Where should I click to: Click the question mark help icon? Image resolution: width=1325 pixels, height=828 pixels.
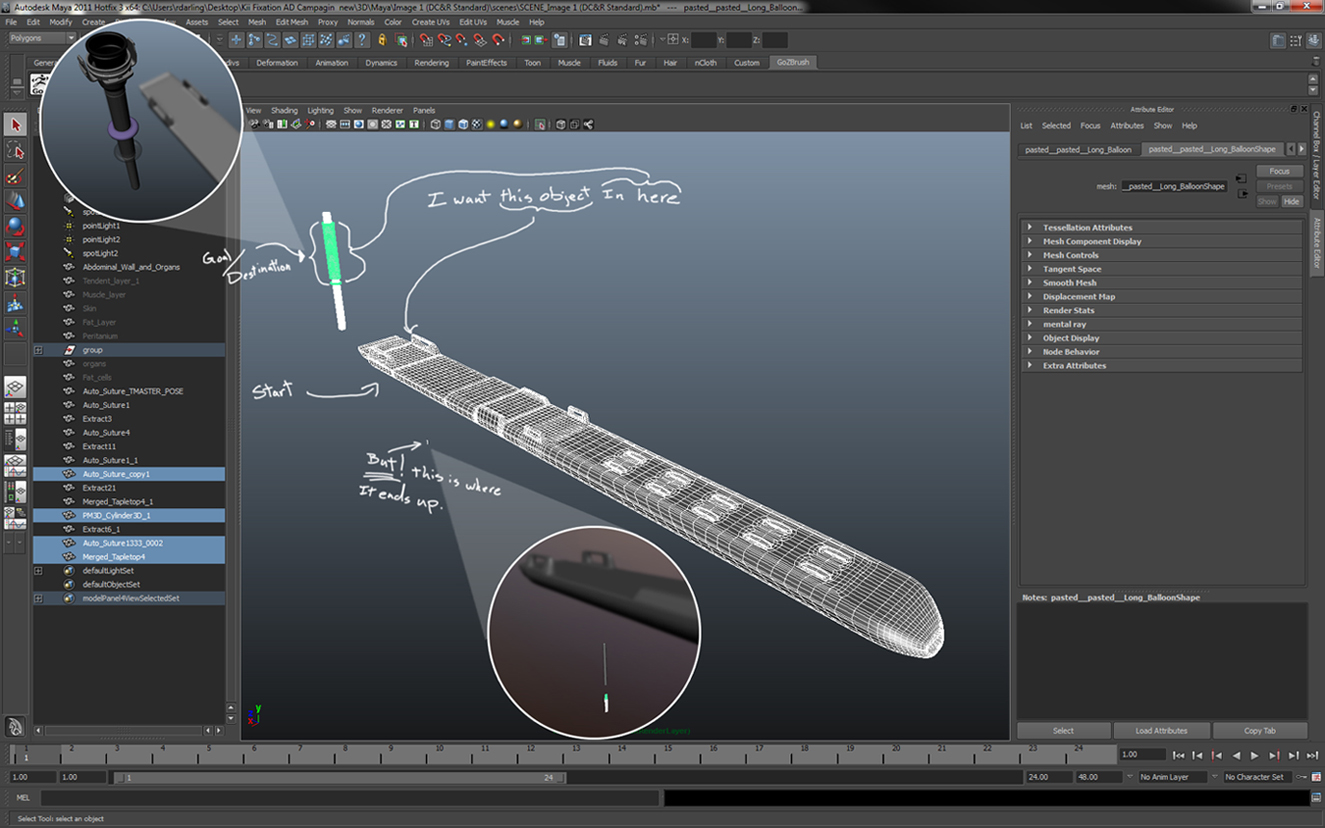[362, 40]
